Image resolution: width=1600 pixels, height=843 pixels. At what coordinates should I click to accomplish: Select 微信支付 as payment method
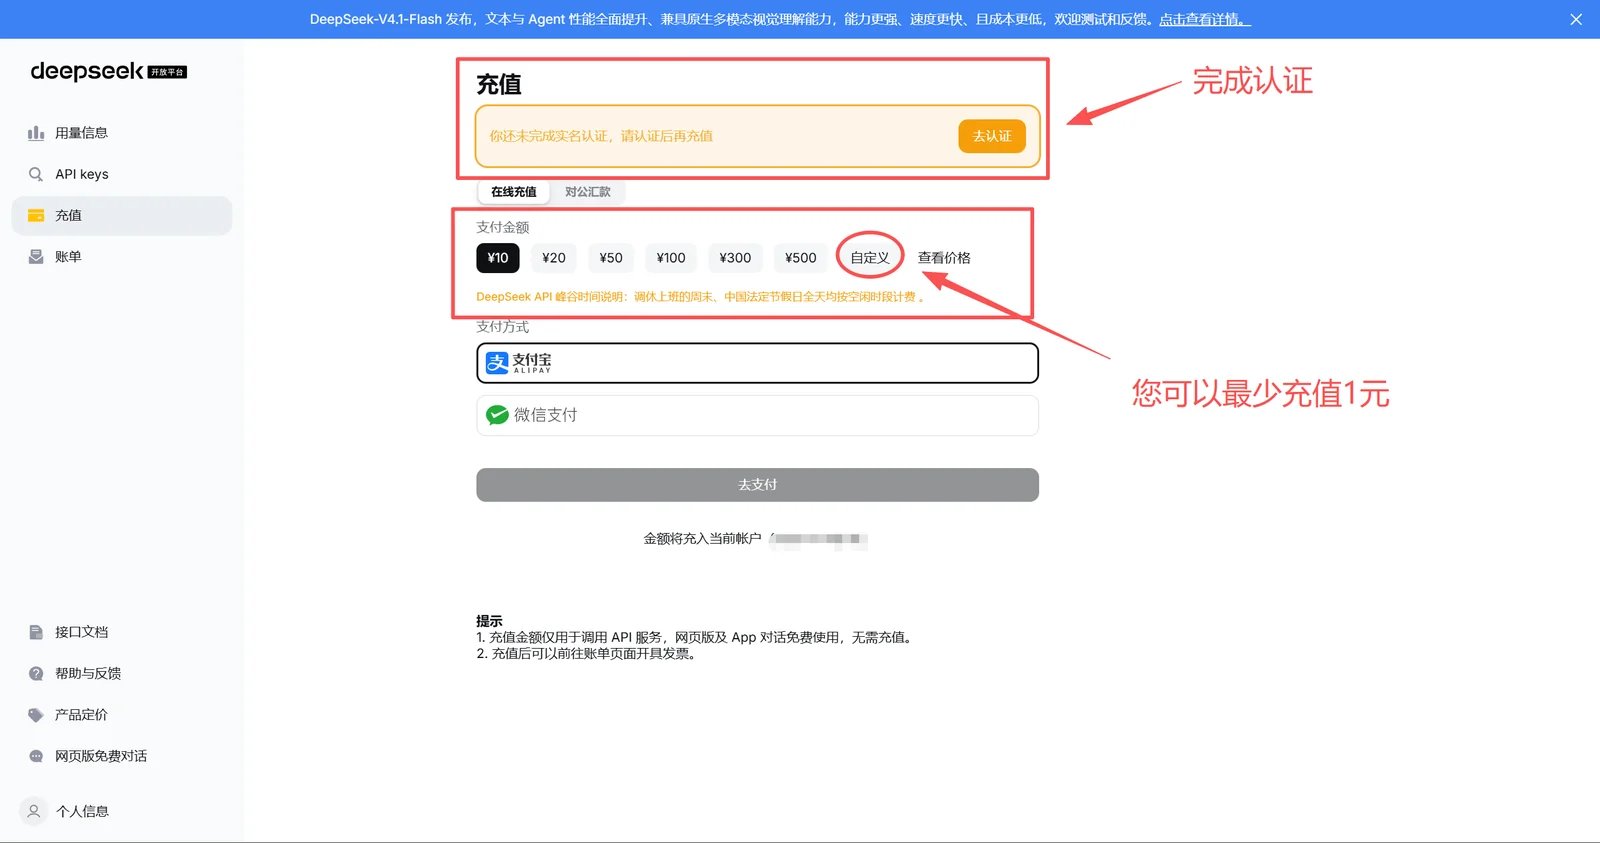(x=757, y=415)
